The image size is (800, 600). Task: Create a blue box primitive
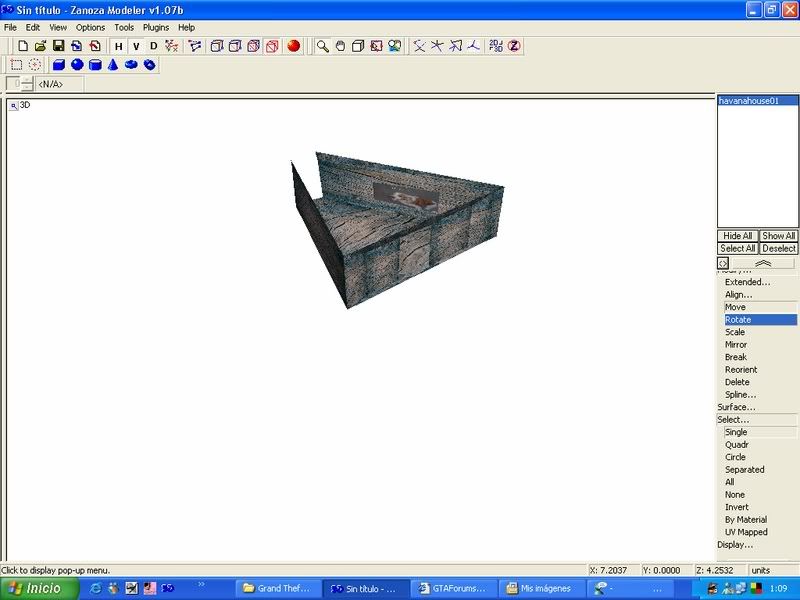pyautogui.click(x=59, y=65)
